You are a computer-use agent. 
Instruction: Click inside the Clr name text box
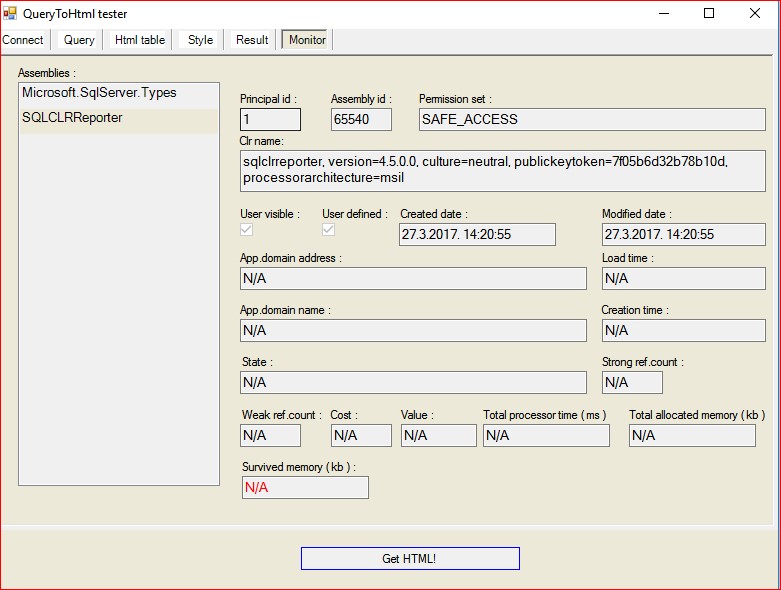click(x=502, y=170)
